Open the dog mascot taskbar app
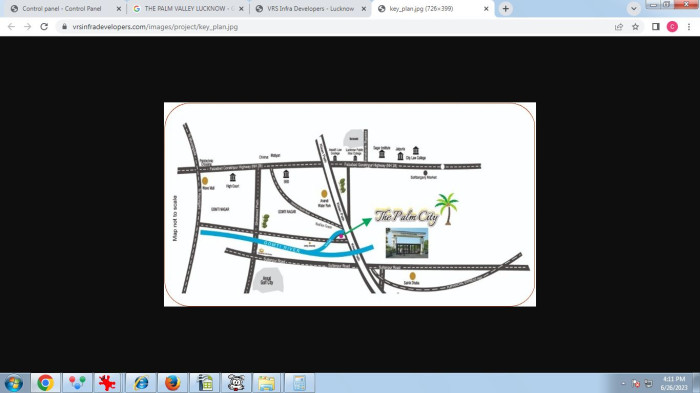 236,383
